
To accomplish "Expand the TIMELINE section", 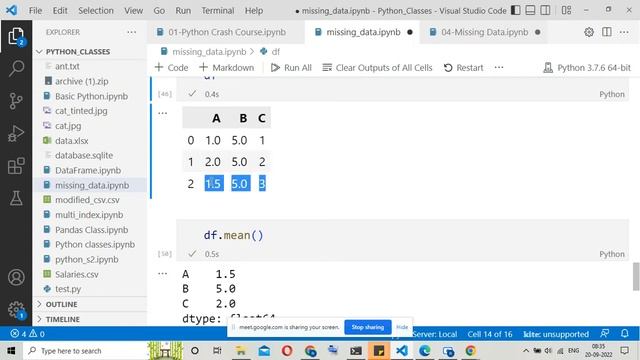I will point(62,319).
